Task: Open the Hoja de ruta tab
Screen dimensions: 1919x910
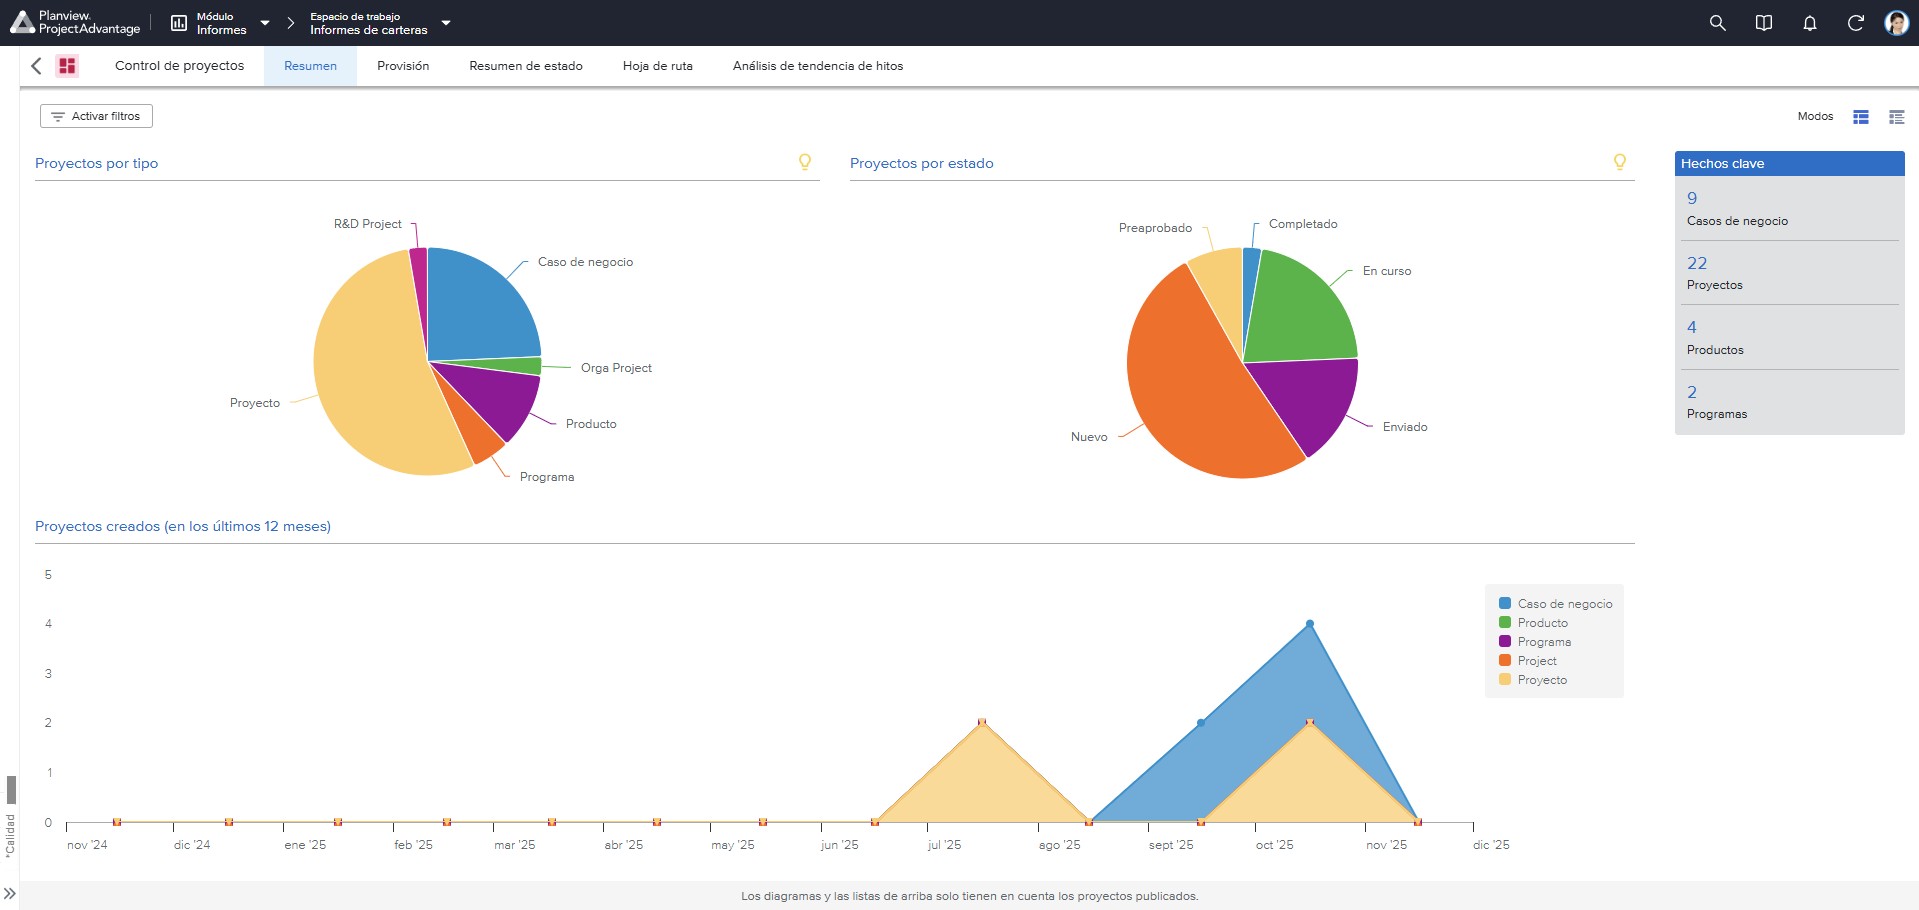Action: click(658, 66)
